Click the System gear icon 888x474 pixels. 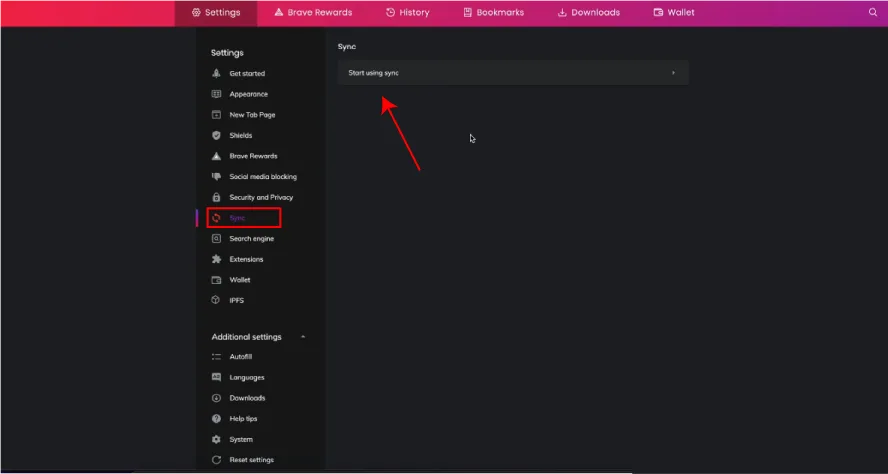216,439
